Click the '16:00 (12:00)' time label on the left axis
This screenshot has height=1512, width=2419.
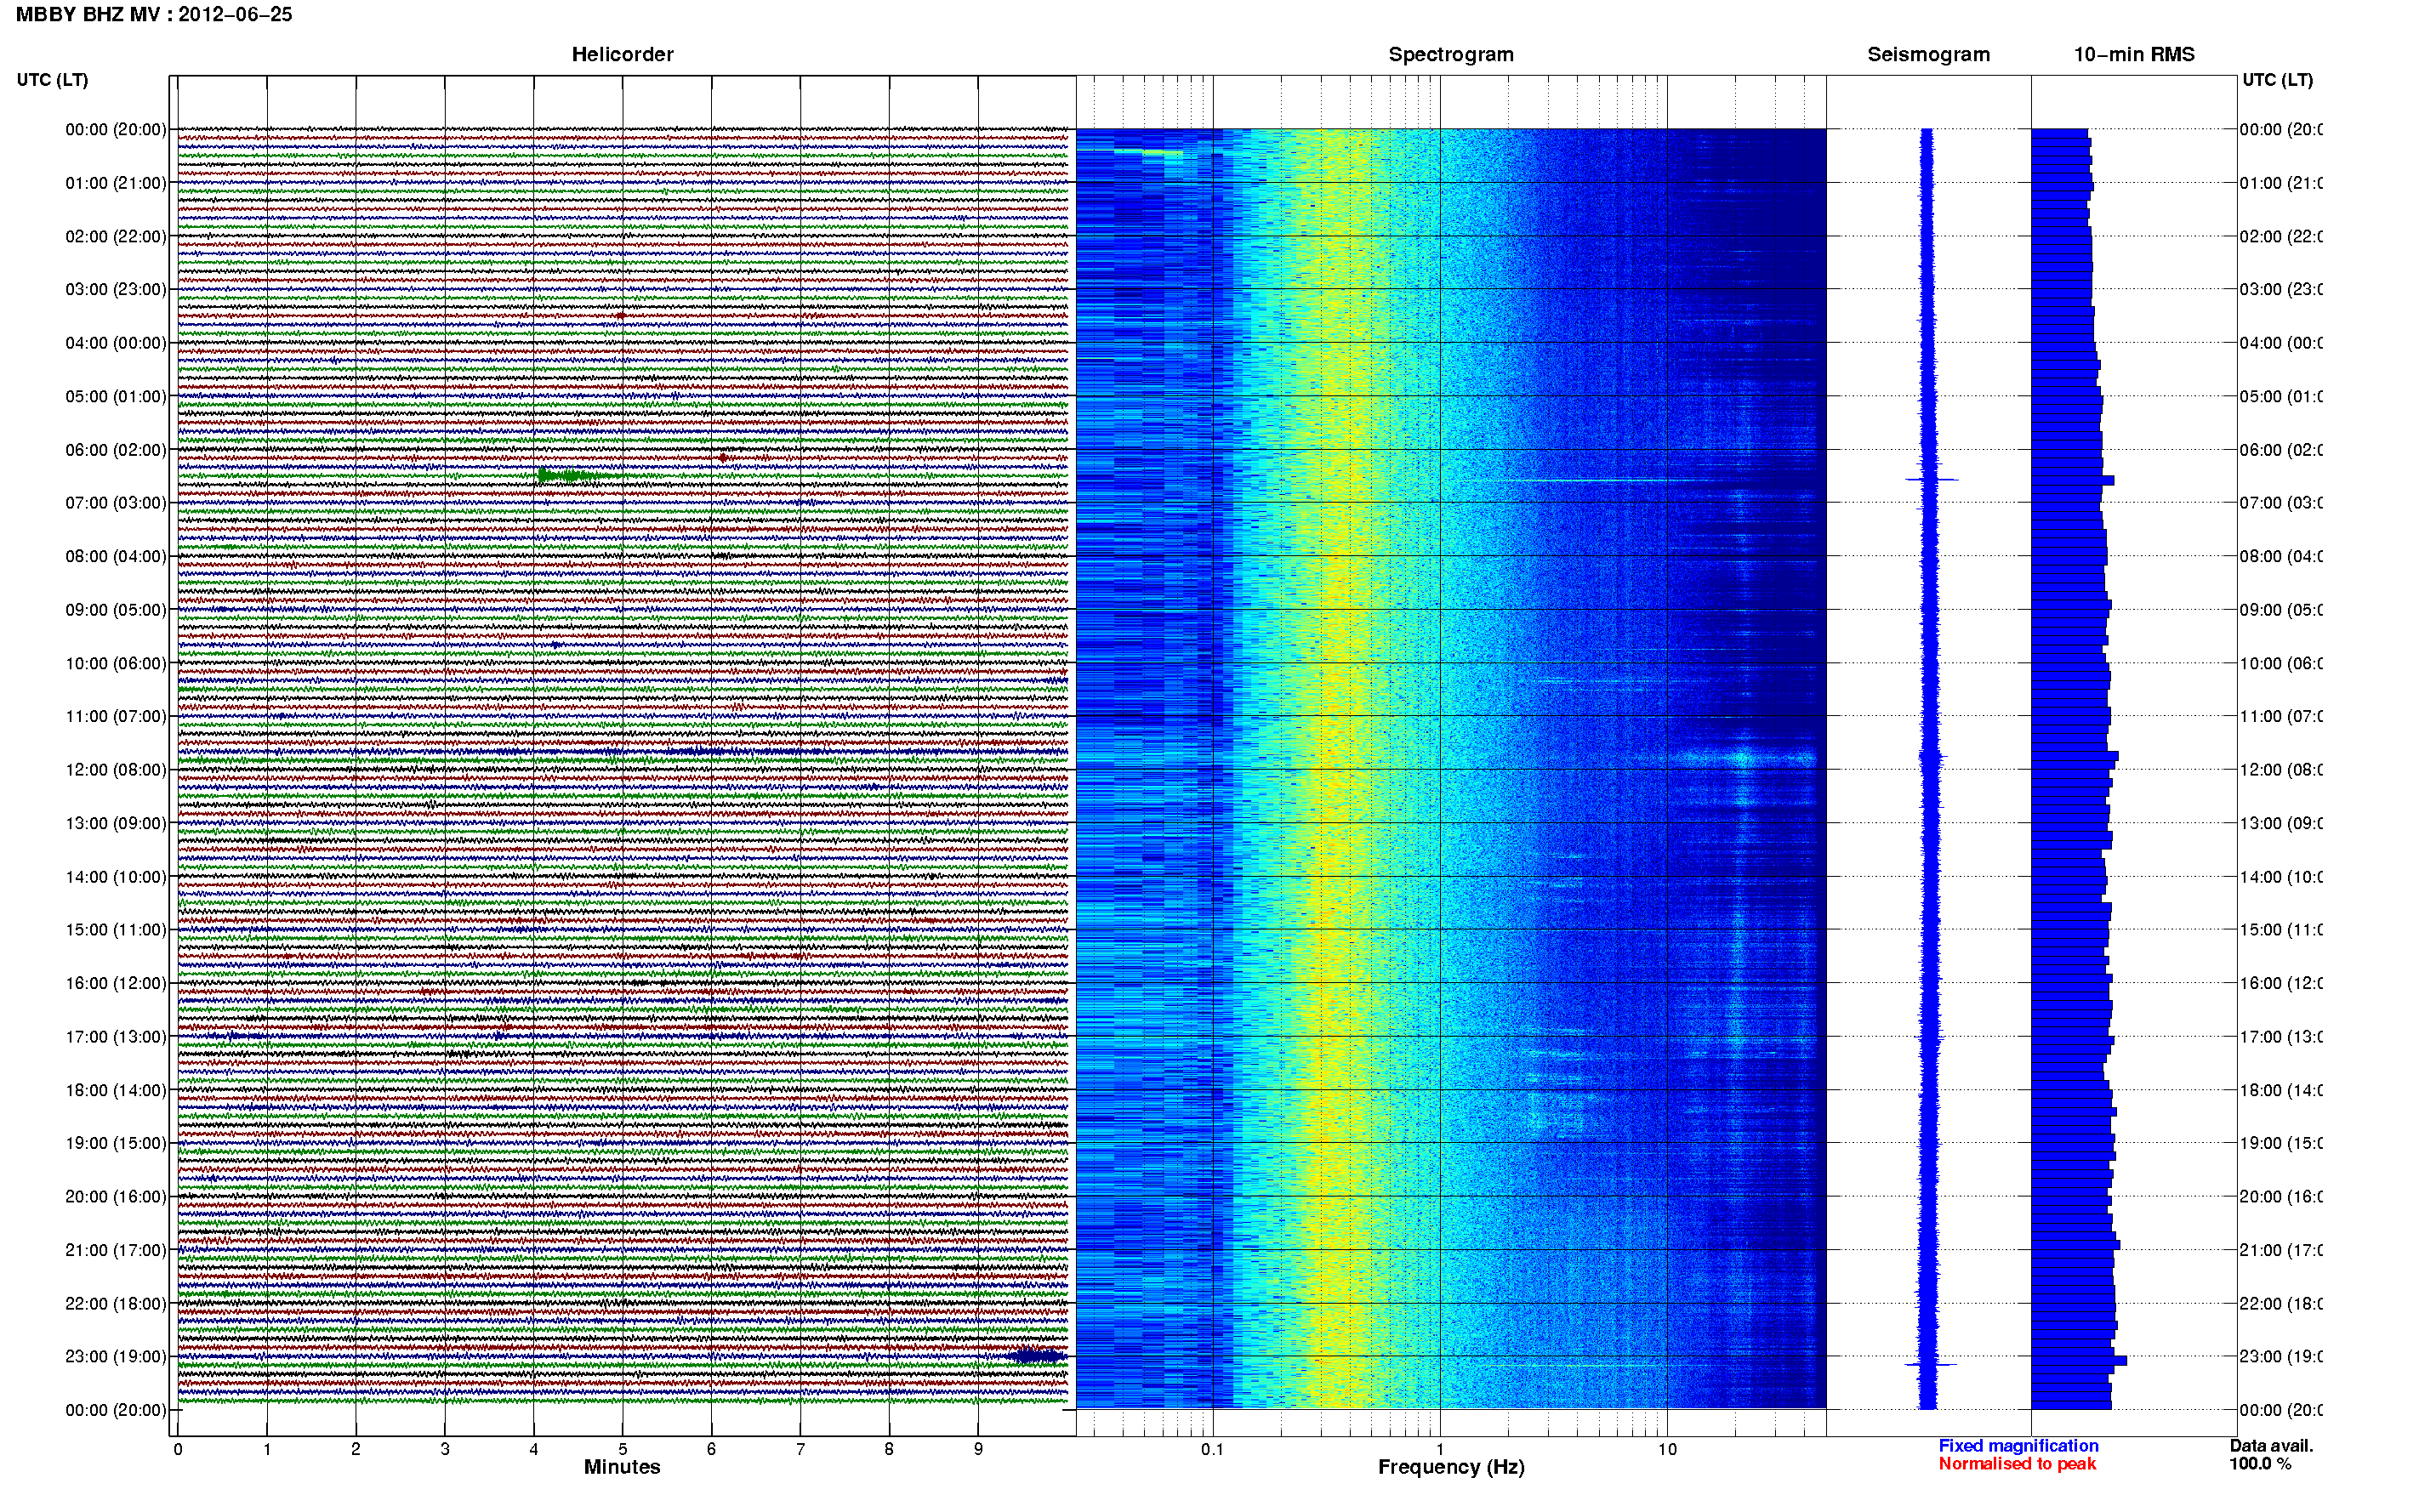(116, 983)
